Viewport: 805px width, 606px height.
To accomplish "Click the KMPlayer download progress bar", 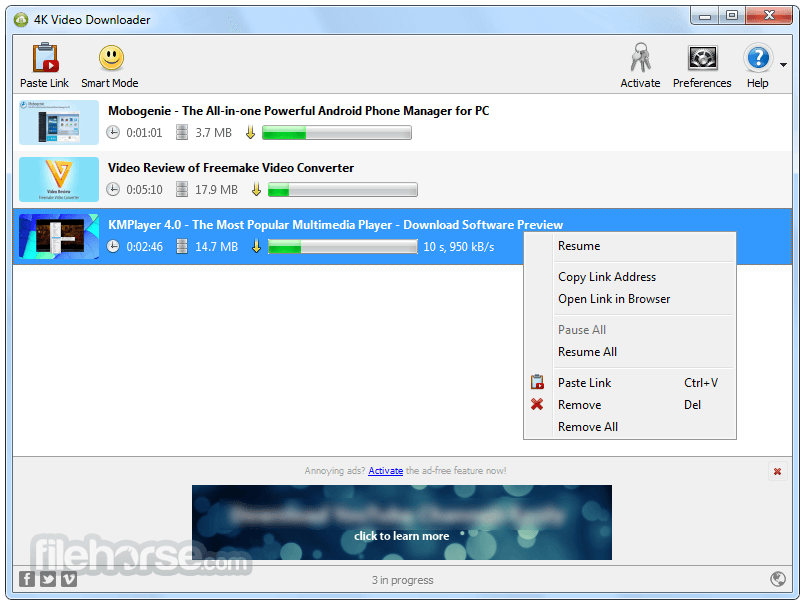I will (x=343, y=247).
